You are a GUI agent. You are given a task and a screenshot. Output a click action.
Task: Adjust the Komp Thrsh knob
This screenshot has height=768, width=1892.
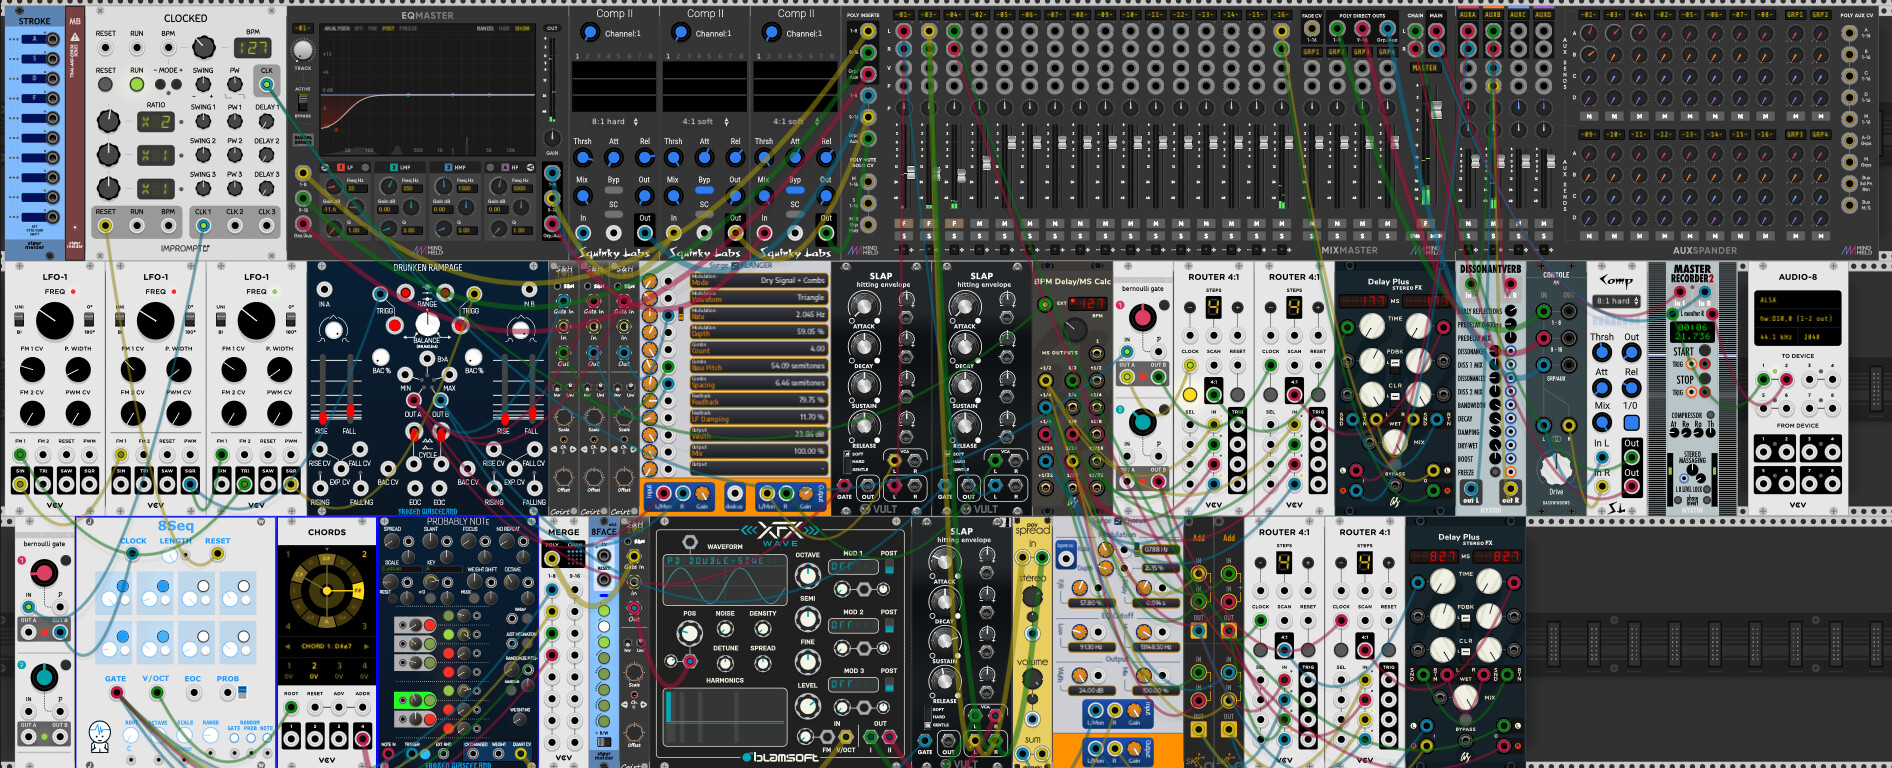coord(1602,353)
